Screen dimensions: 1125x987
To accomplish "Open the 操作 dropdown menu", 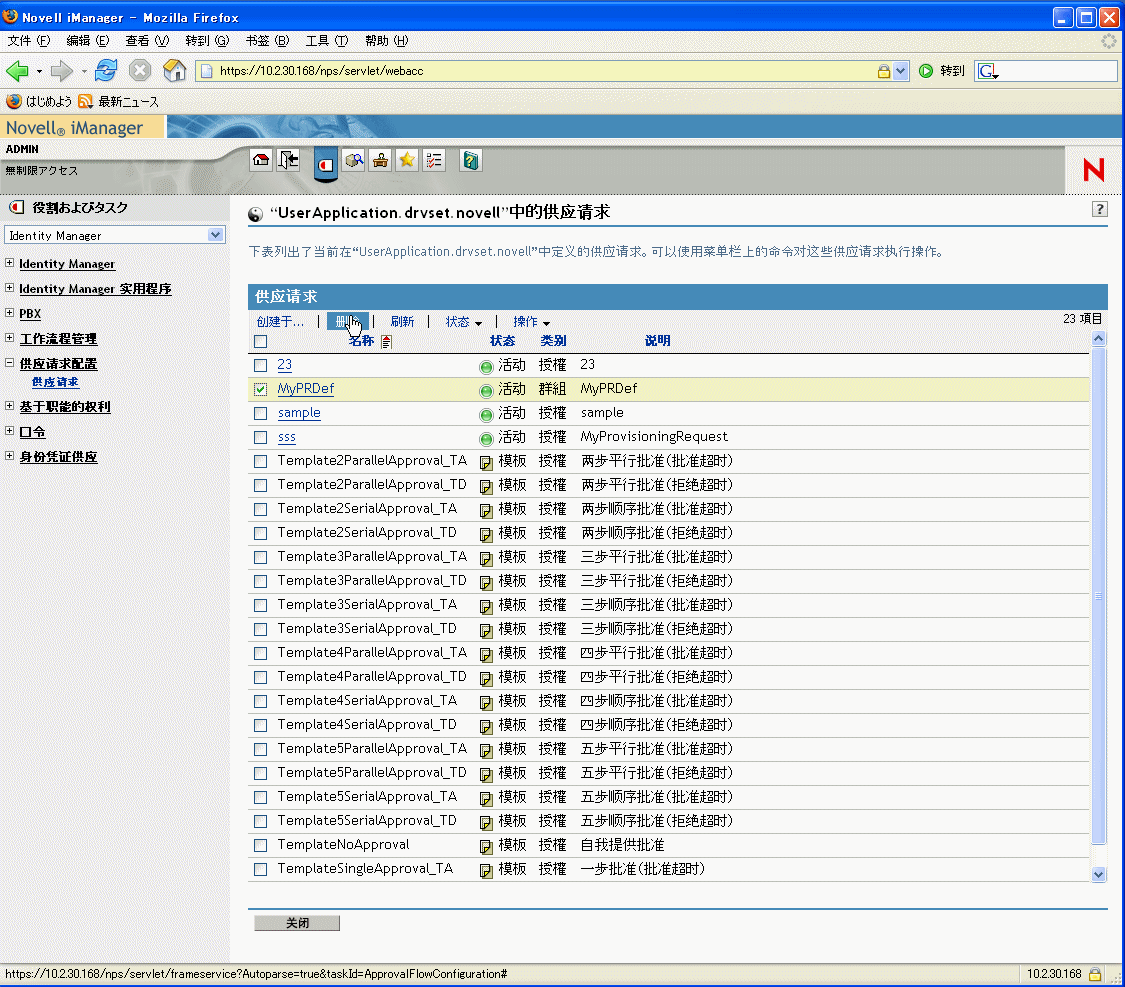I will [532, 322].
